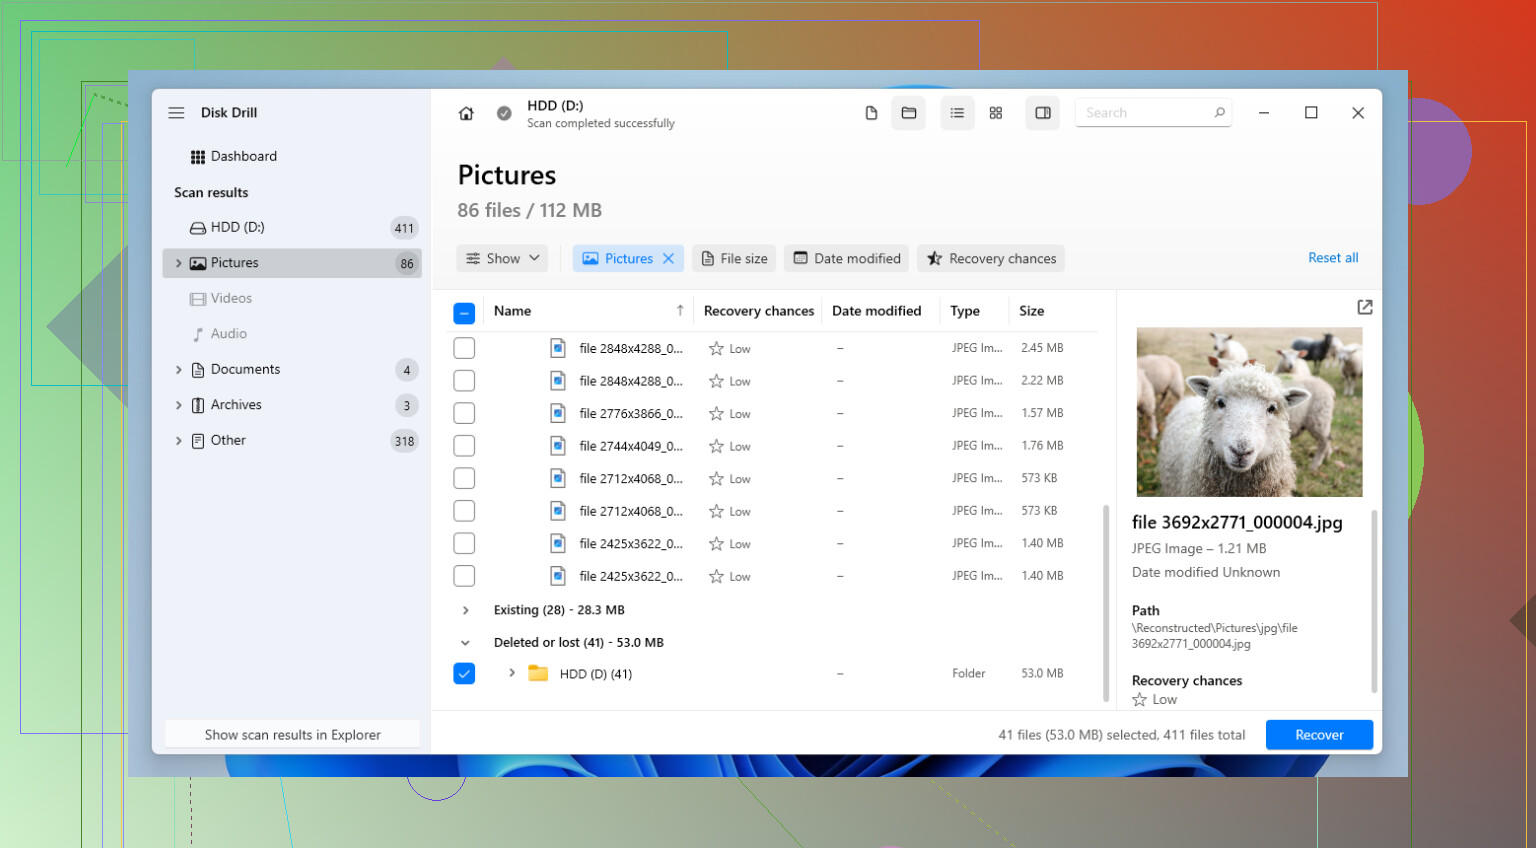Toggle the preview panel icon
Image resolution: width=1536 pixels, height=848 pixels.
tap(1043, 113)
